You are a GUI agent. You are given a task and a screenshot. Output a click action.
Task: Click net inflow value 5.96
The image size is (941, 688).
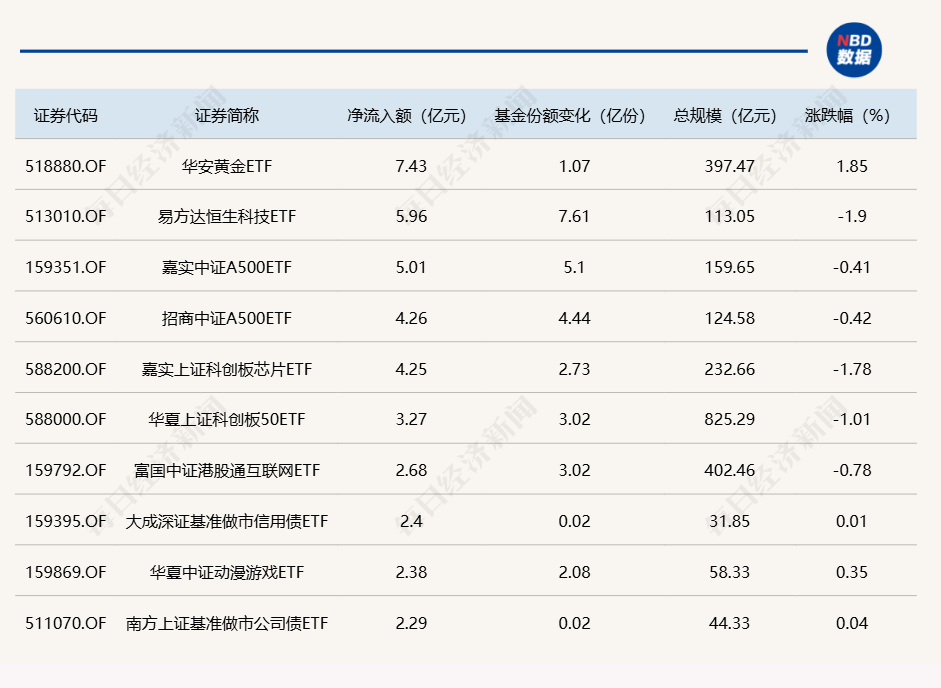pyautogui.click(x=411, y=216)
